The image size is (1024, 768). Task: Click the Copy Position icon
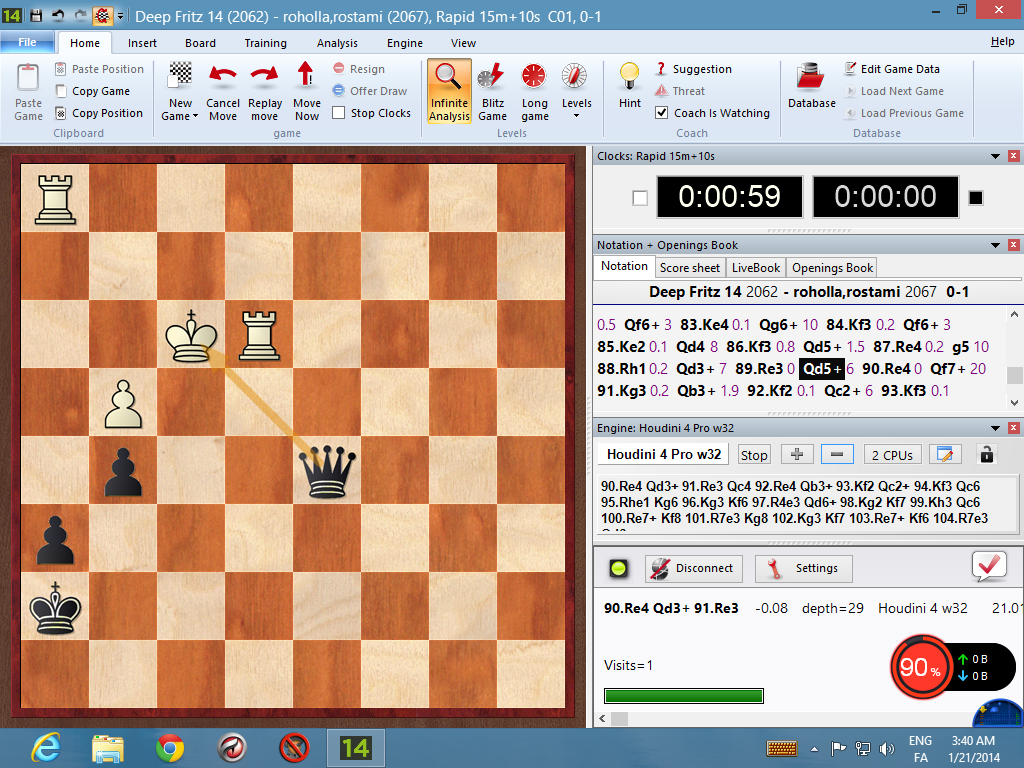pyautogui.click(x=61, y=113)
